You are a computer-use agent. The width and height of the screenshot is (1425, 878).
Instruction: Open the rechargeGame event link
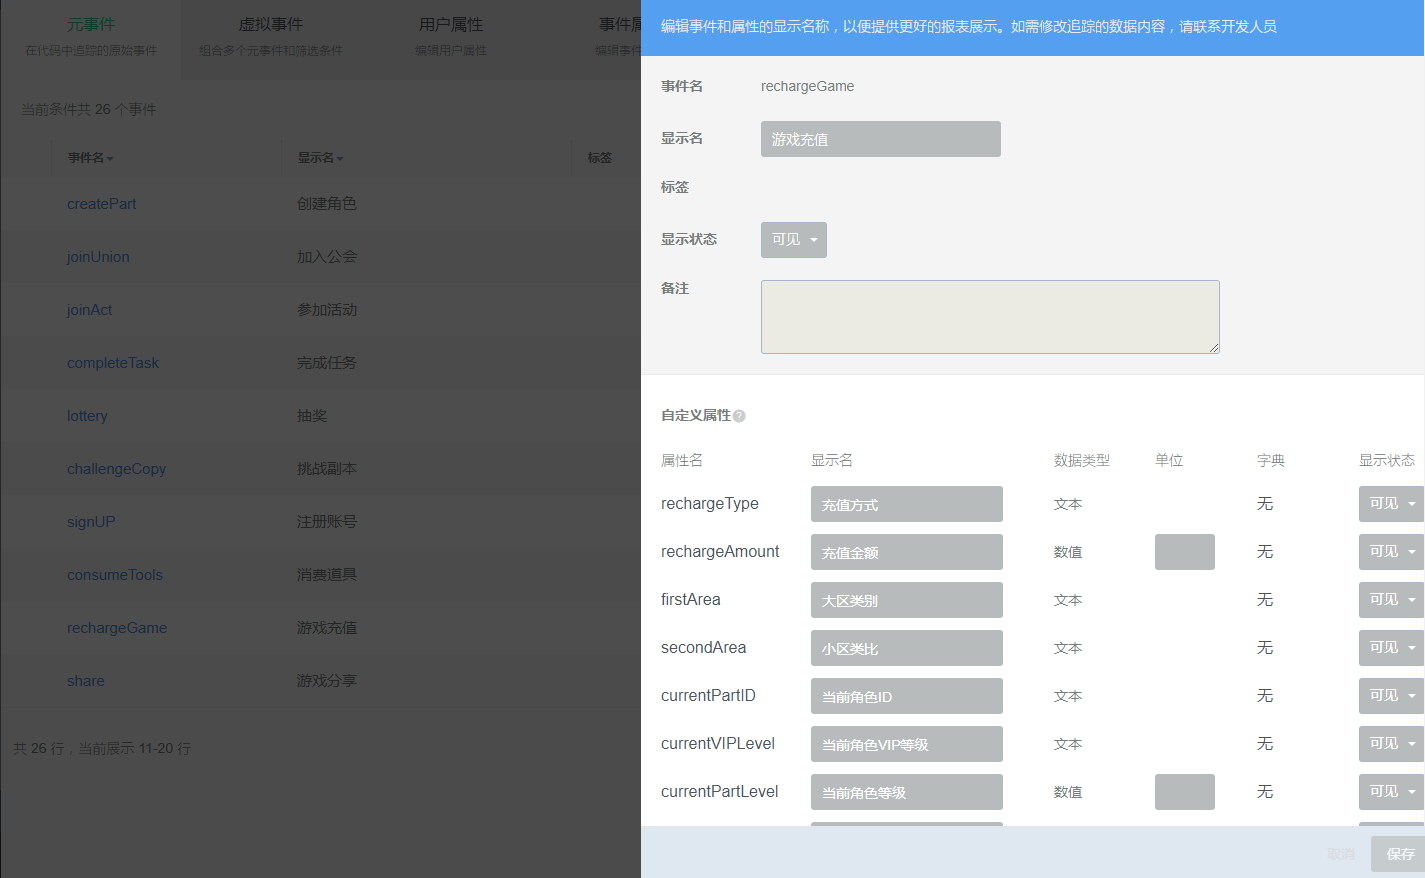pos(117,628)
